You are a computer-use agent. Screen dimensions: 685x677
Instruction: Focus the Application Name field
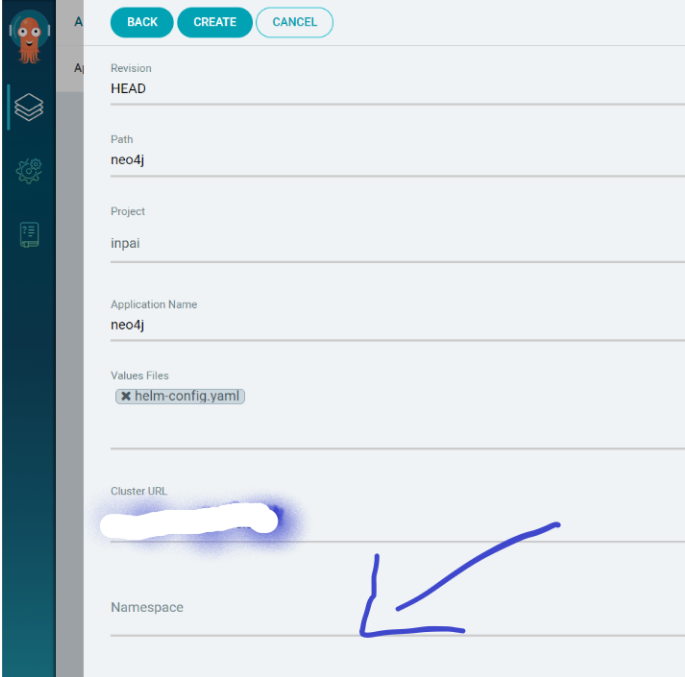(398, 325)
